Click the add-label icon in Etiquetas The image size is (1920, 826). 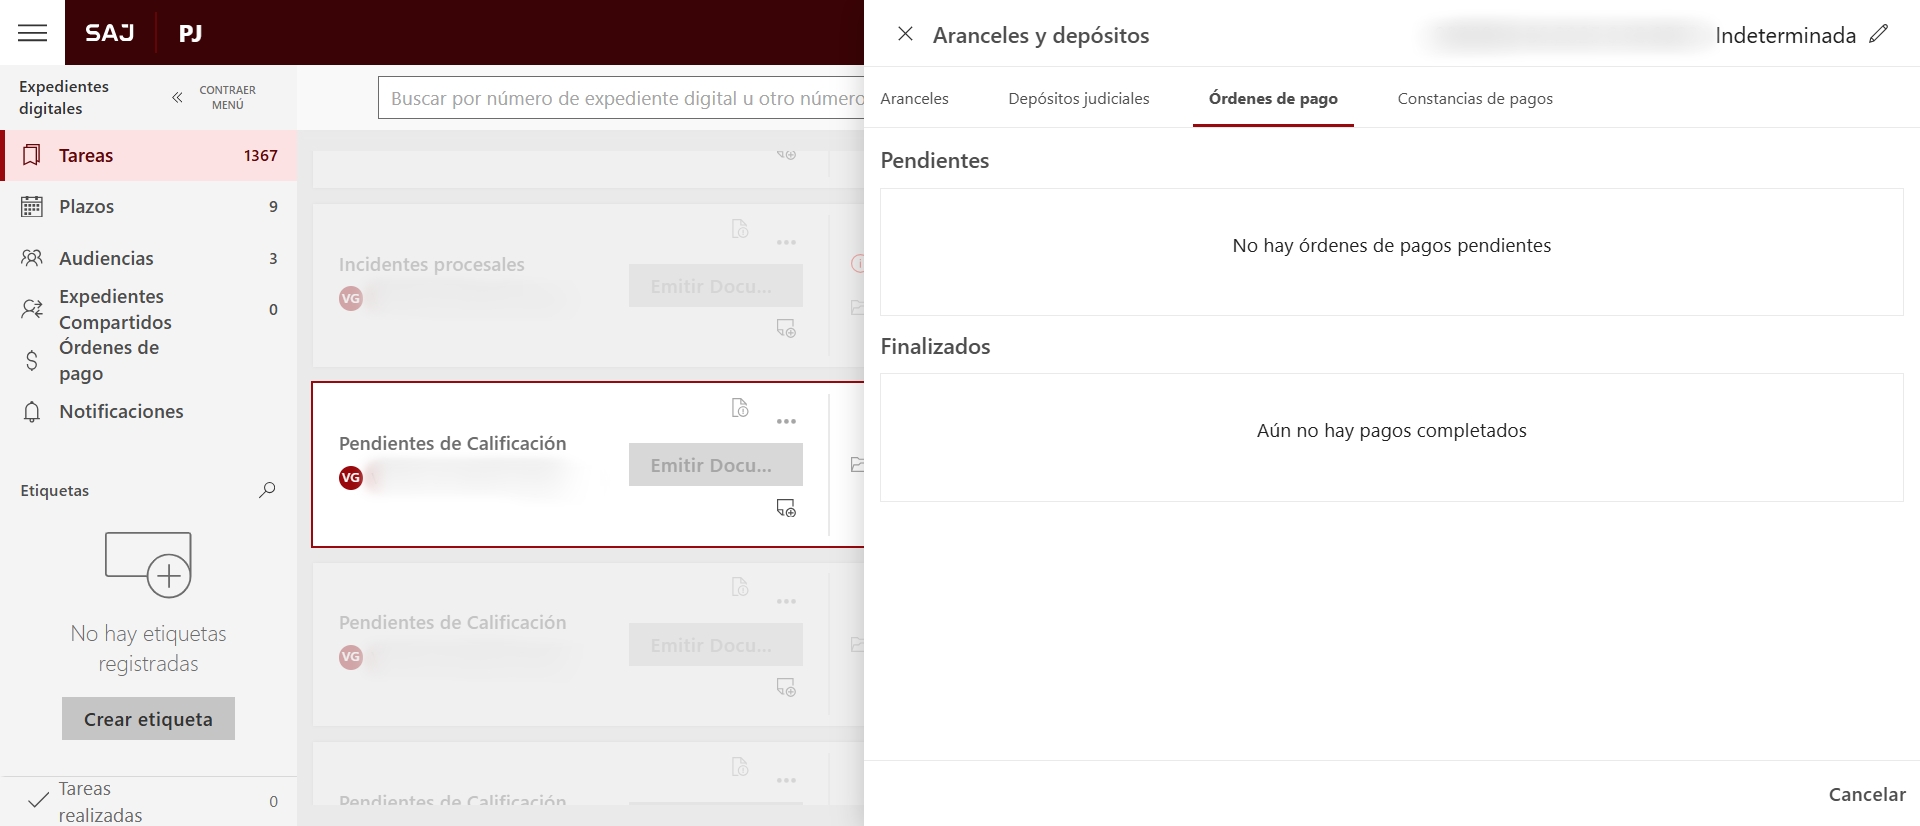click(x=148, y=565)
